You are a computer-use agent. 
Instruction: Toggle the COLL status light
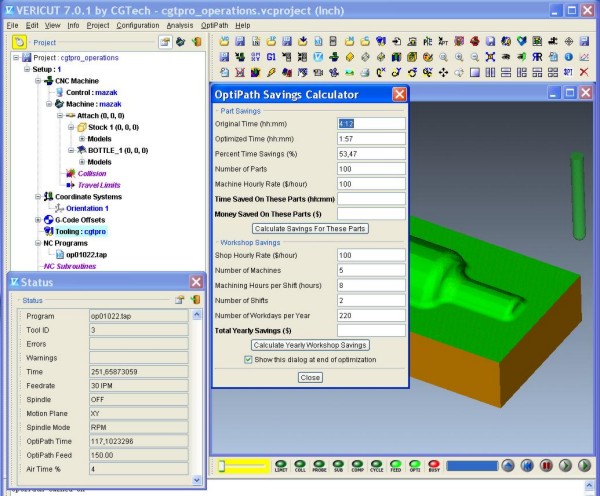[300, 466]
